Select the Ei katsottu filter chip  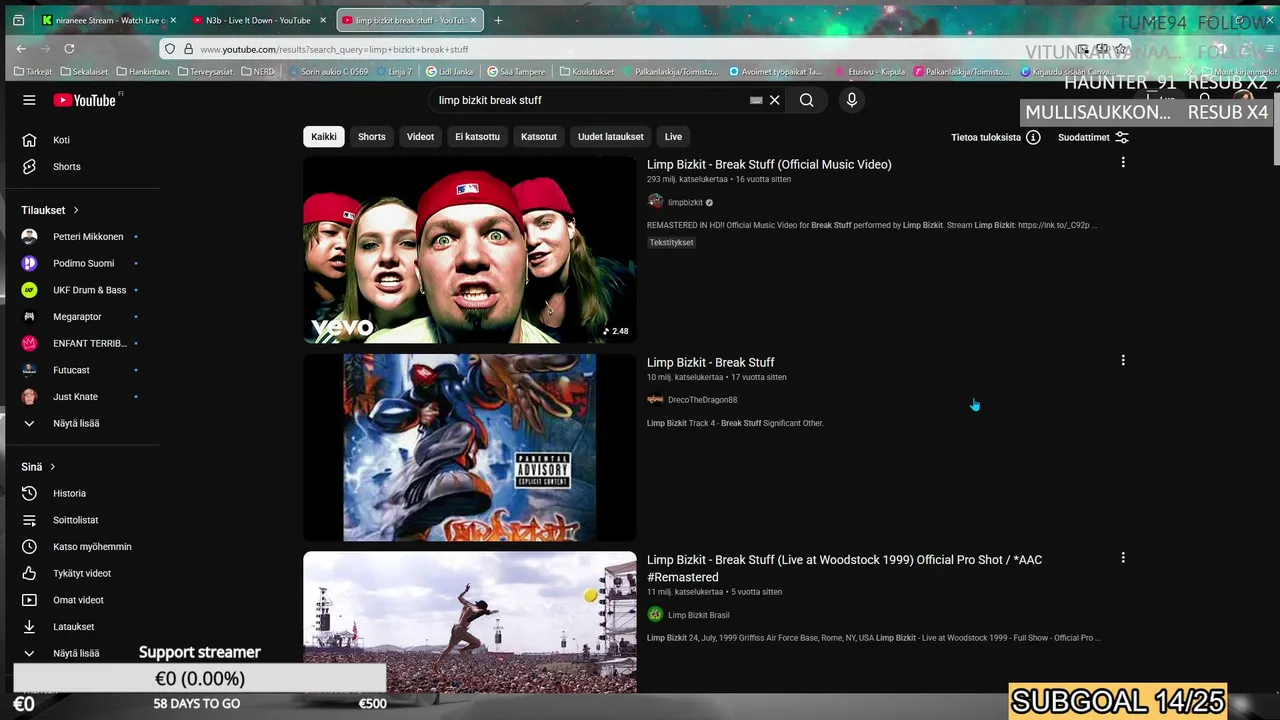pyautogui.click(x=477, y=137)
